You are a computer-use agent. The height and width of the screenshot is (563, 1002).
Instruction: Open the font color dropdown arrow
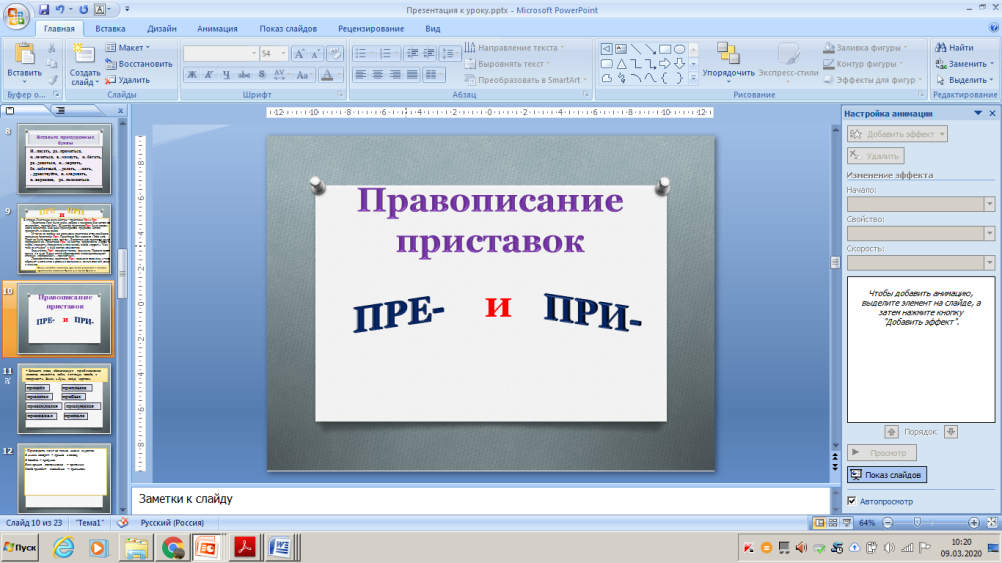[x=339, y=75]
